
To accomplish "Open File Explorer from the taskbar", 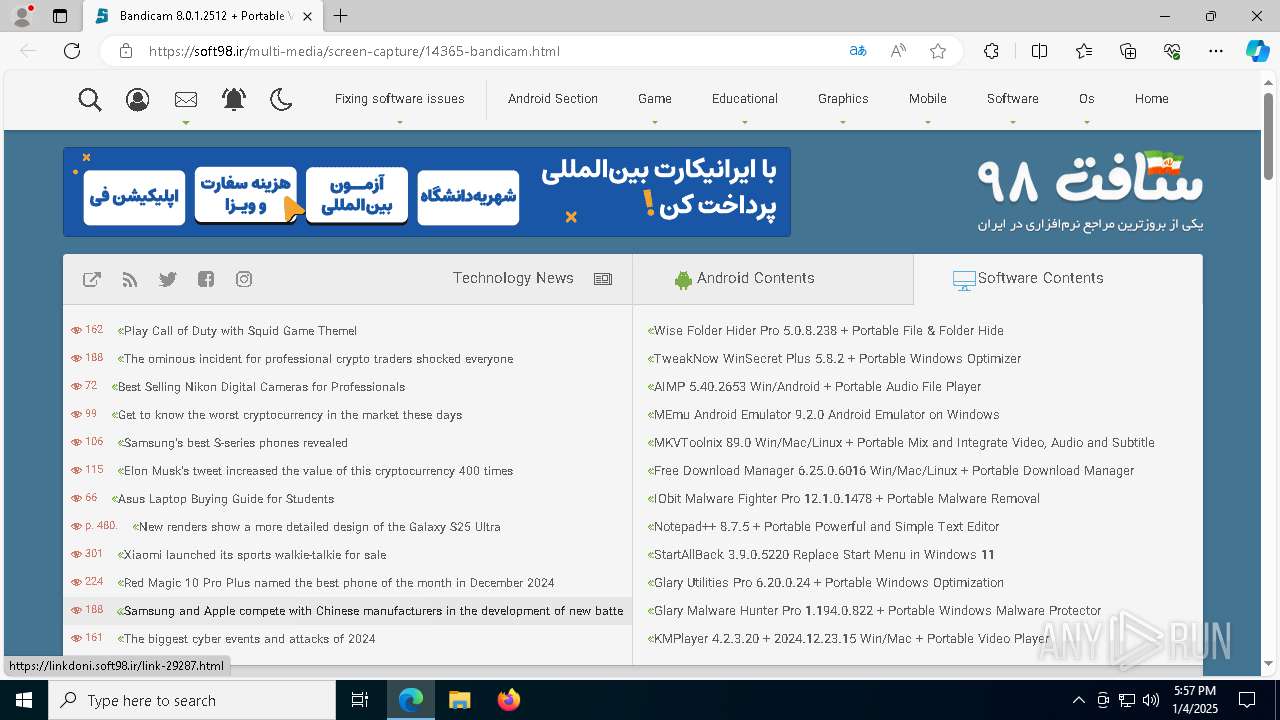I will 459,700.
